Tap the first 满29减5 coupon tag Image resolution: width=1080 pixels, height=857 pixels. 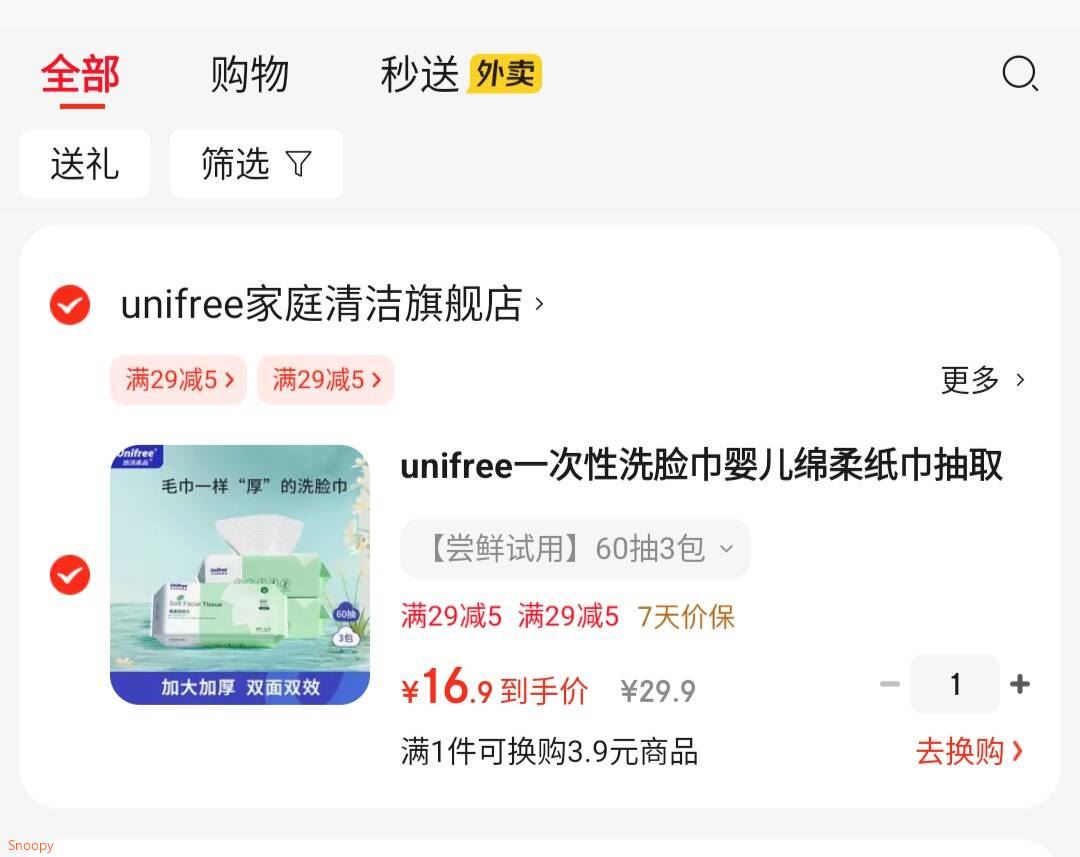tap(178, 380)
